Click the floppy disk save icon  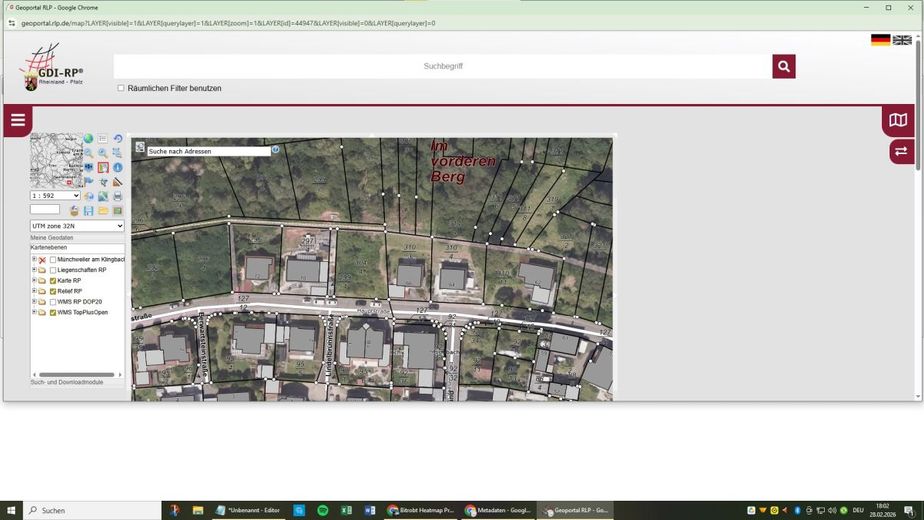pos(88,210)
